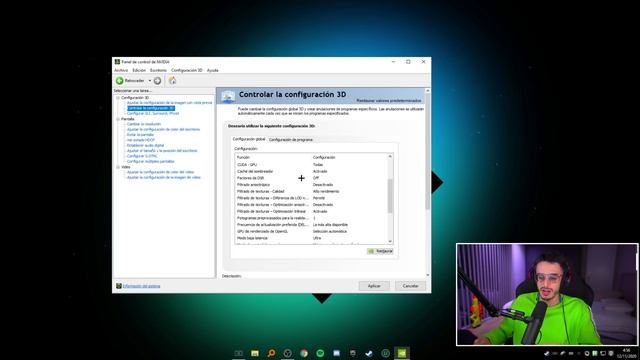Click the NVIDIA Control Panel taskbar icon
Image resolution: width=640 pixels, height=360 pixels.
tap(402, 353)
